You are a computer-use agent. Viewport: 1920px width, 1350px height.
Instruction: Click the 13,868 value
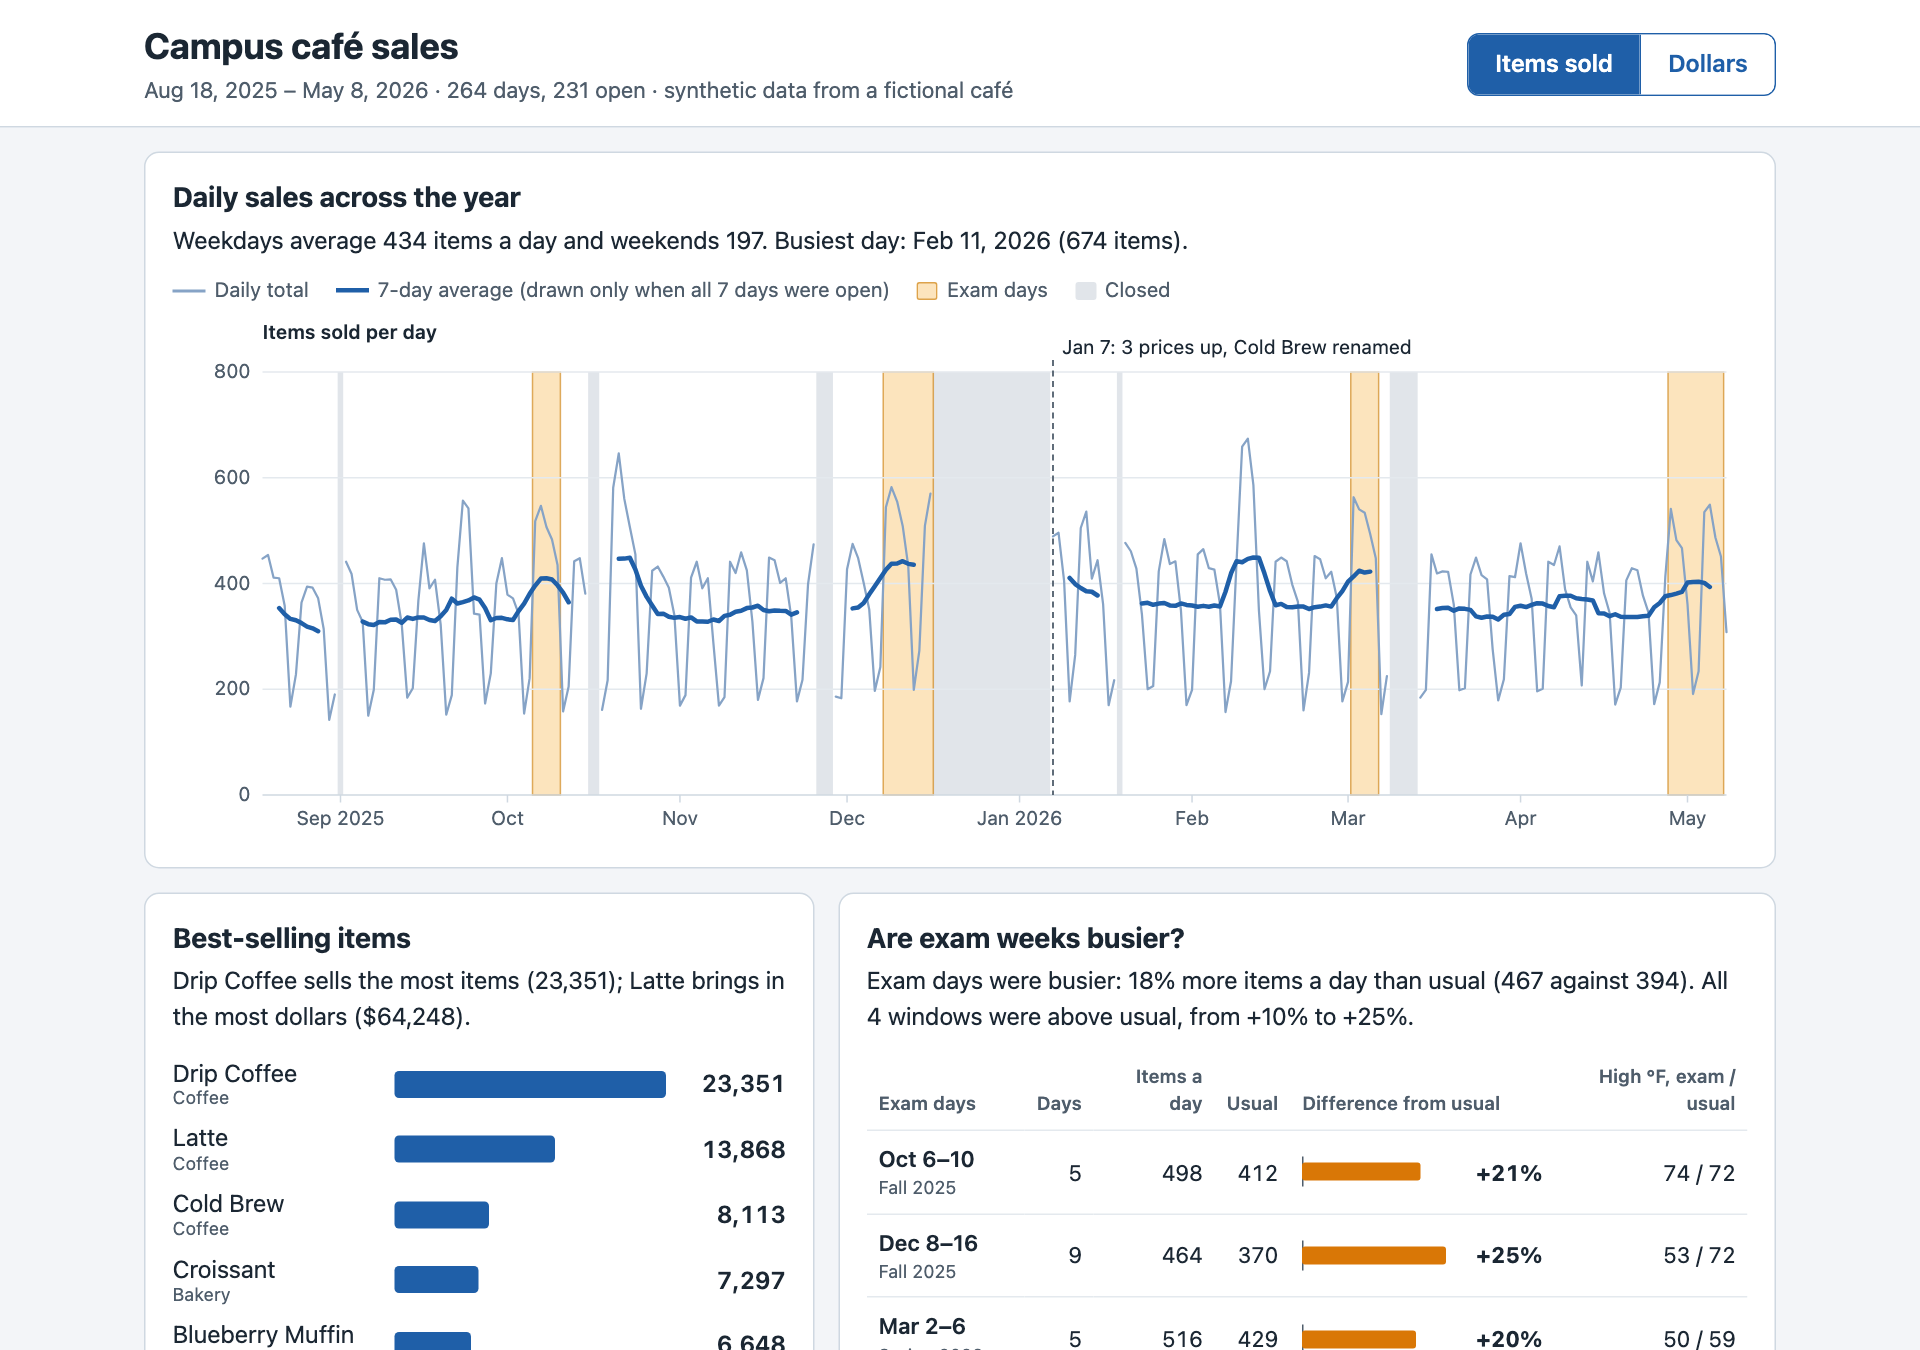744,1150
